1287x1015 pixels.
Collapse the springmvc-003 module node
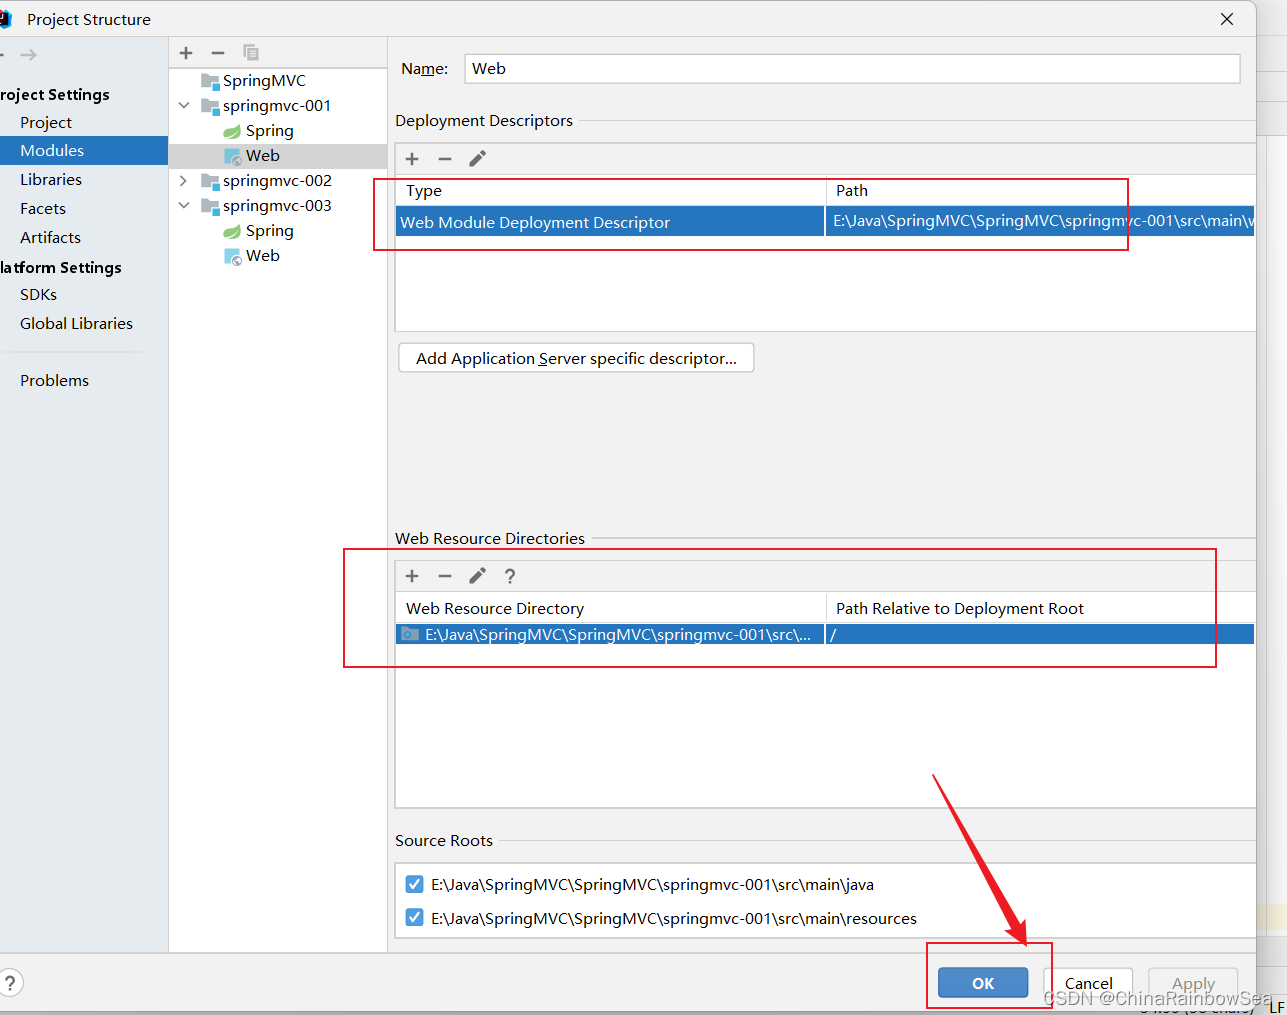tap(184, 206)
